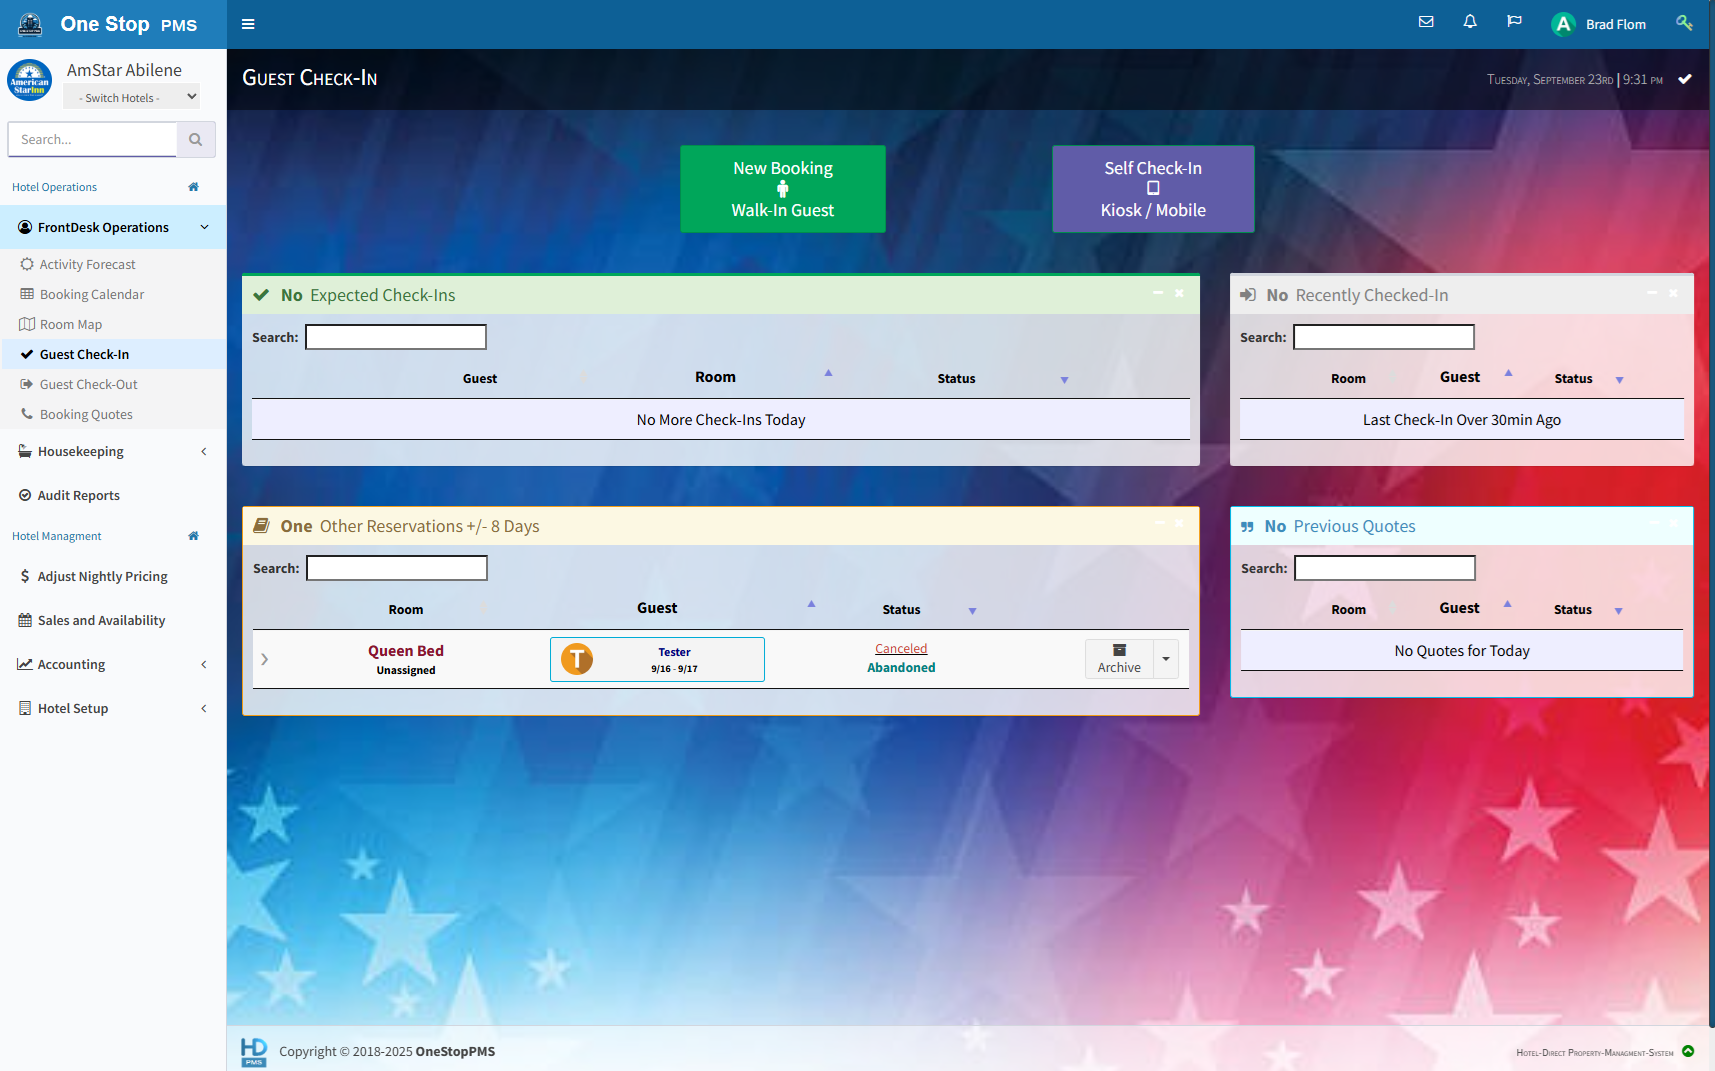
Task: Click the orange T guest avatar
Action: [x=577, y=659]
